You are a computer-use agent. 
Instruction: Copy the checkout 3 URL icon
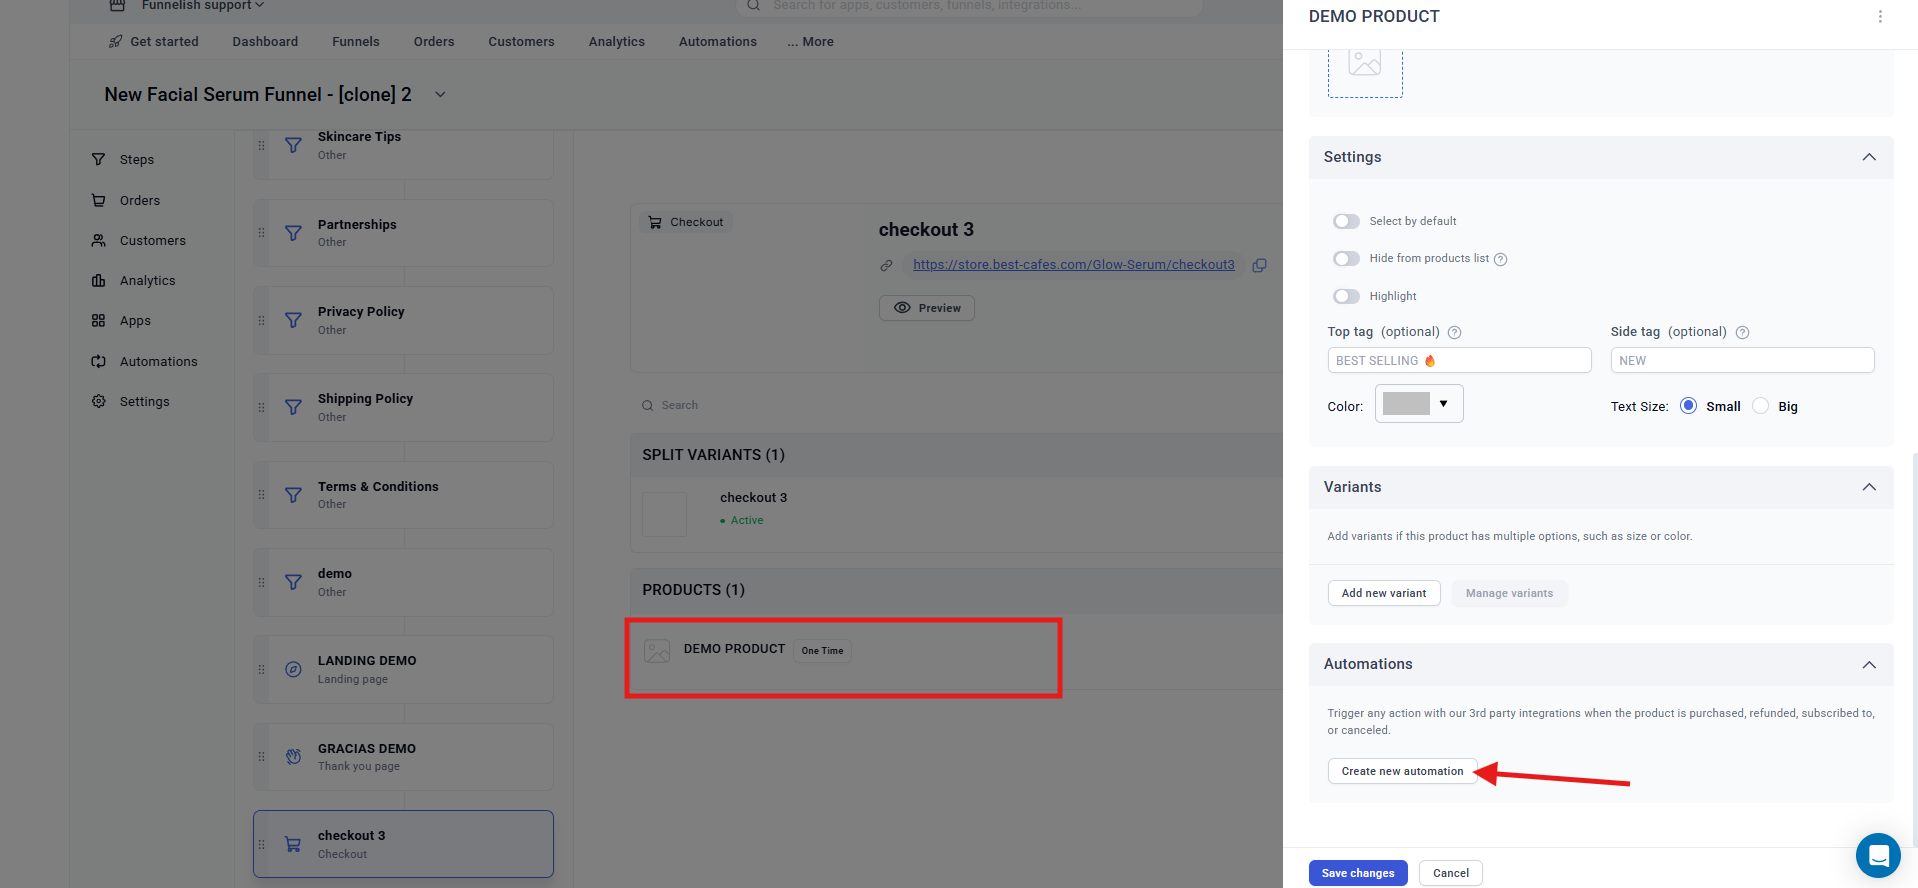(x=1260, y=265)
